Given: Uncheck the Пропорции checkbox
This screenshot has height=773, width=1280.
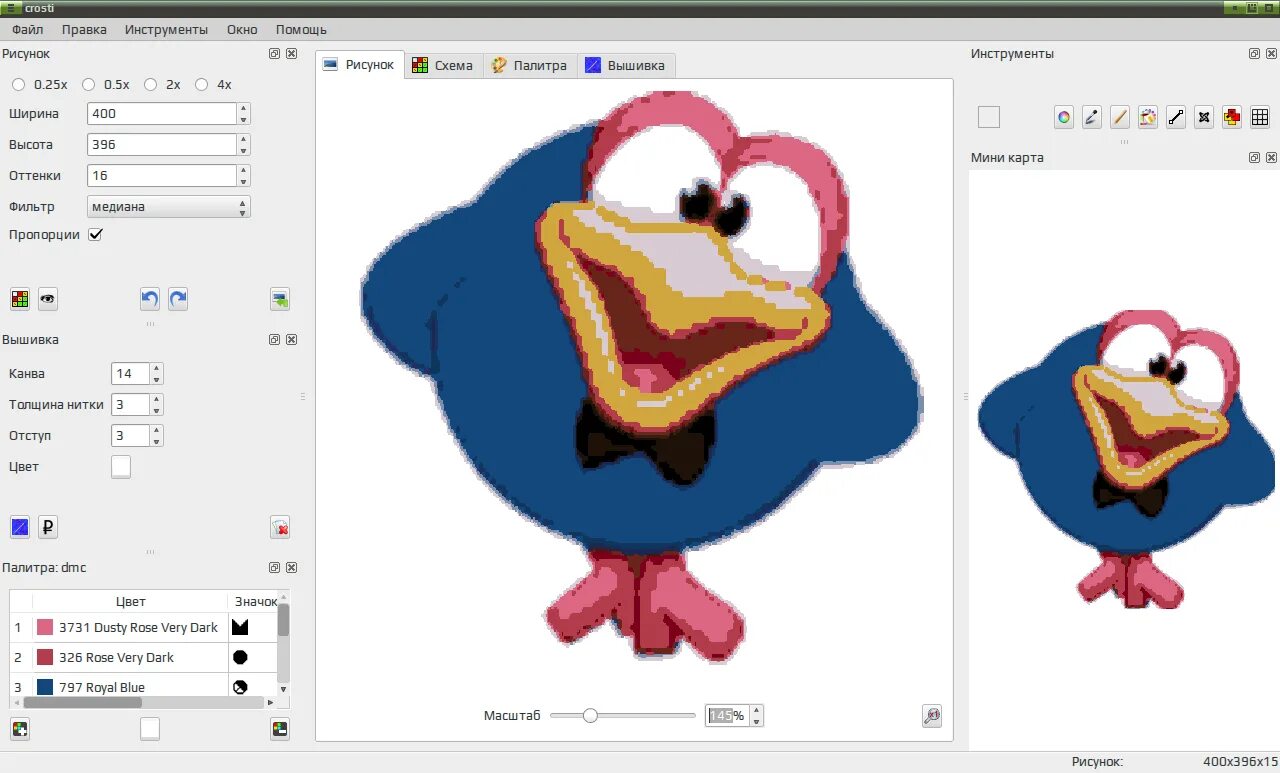Looking at the screenshot, I should 96,235.
